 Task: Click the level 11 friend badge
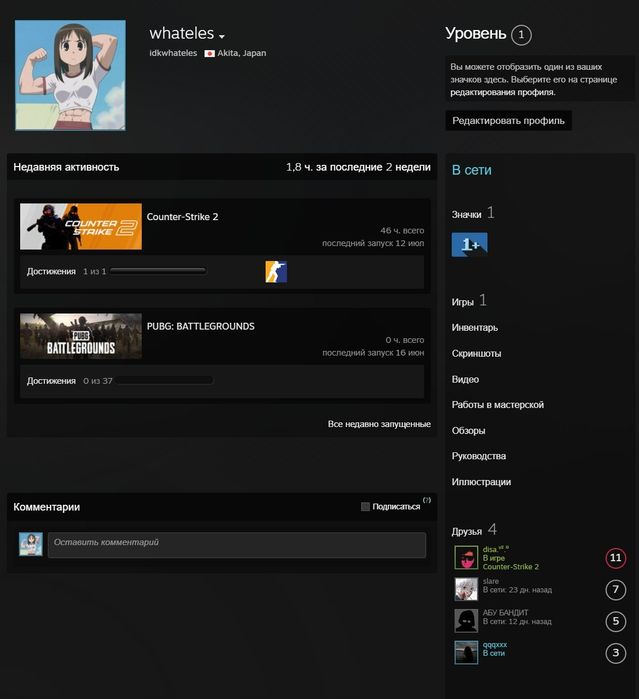click(x=615, y=558)
